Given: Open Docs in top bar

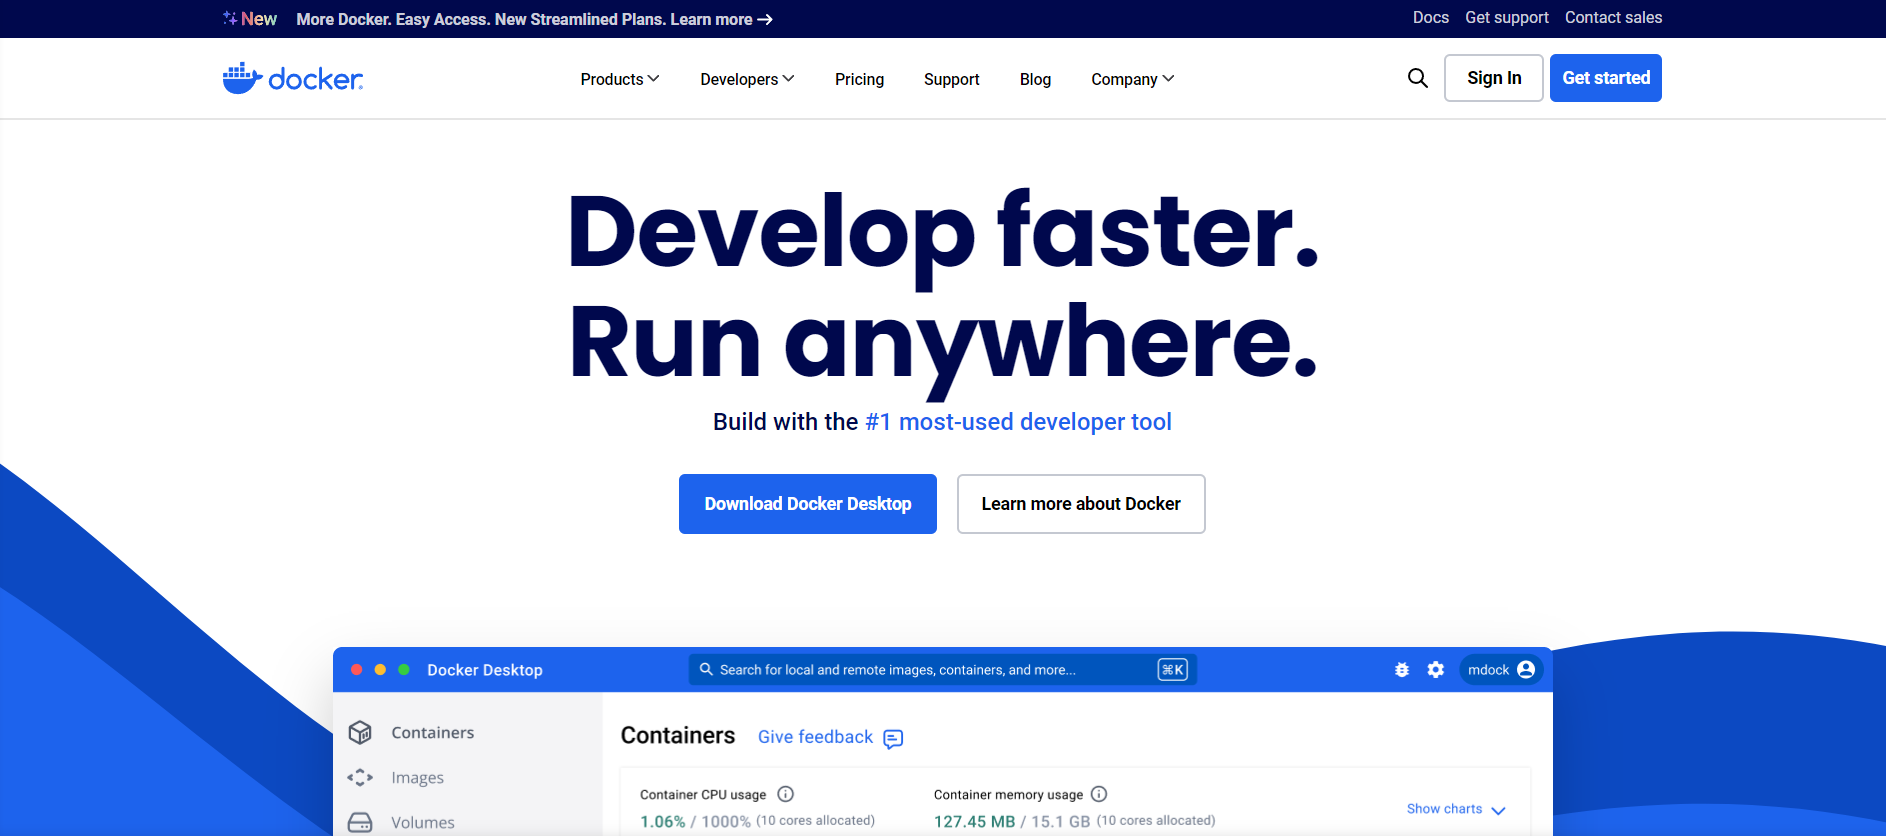Looking at the screenshot, I should coord(1430,18).
